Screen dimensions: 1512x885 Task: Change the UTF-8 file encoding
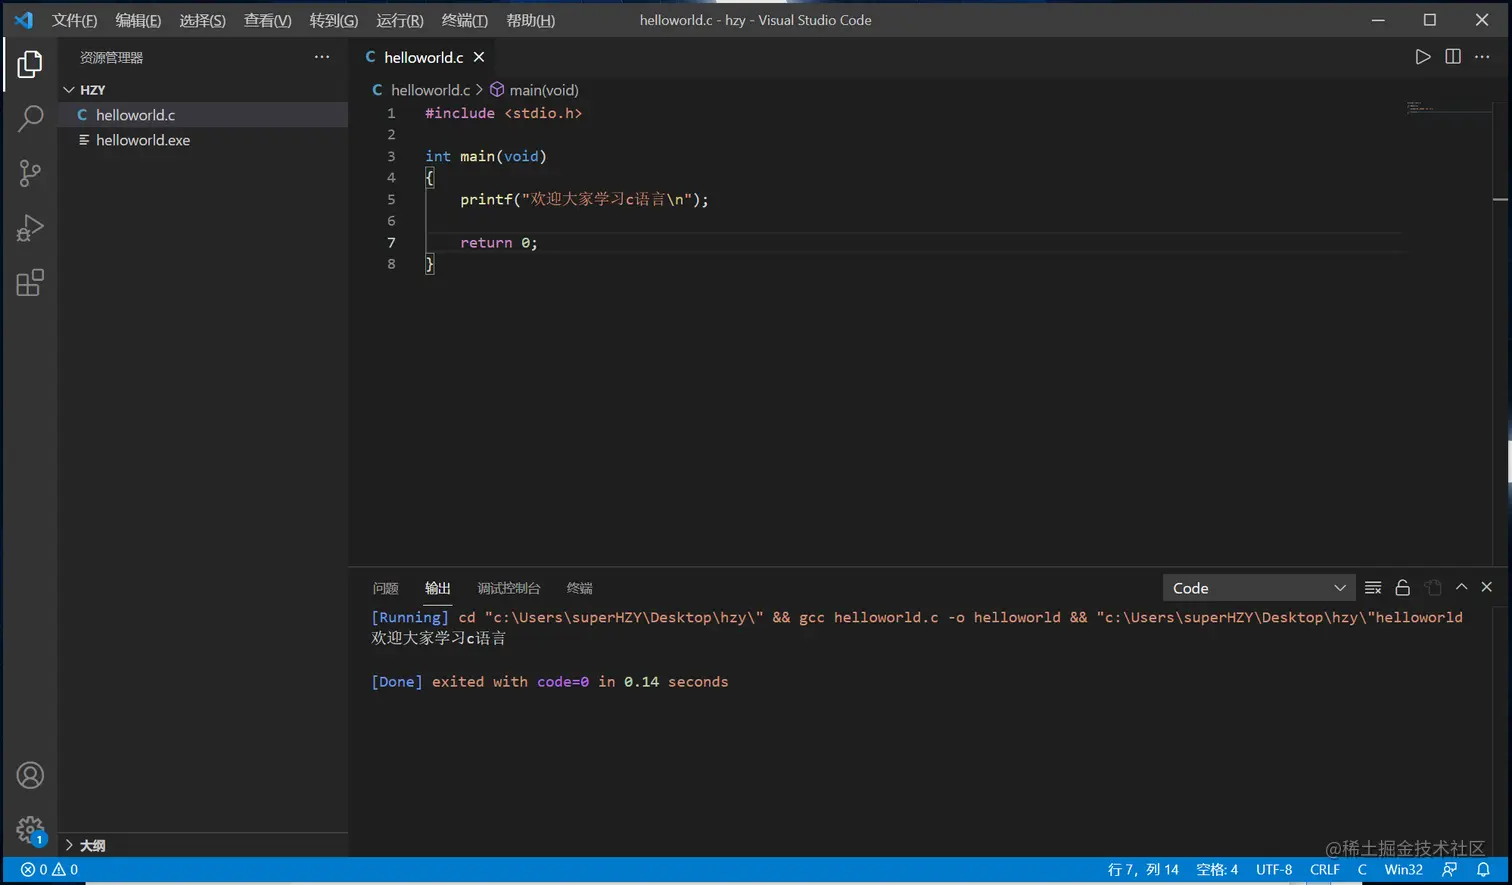coord(1273,870)
